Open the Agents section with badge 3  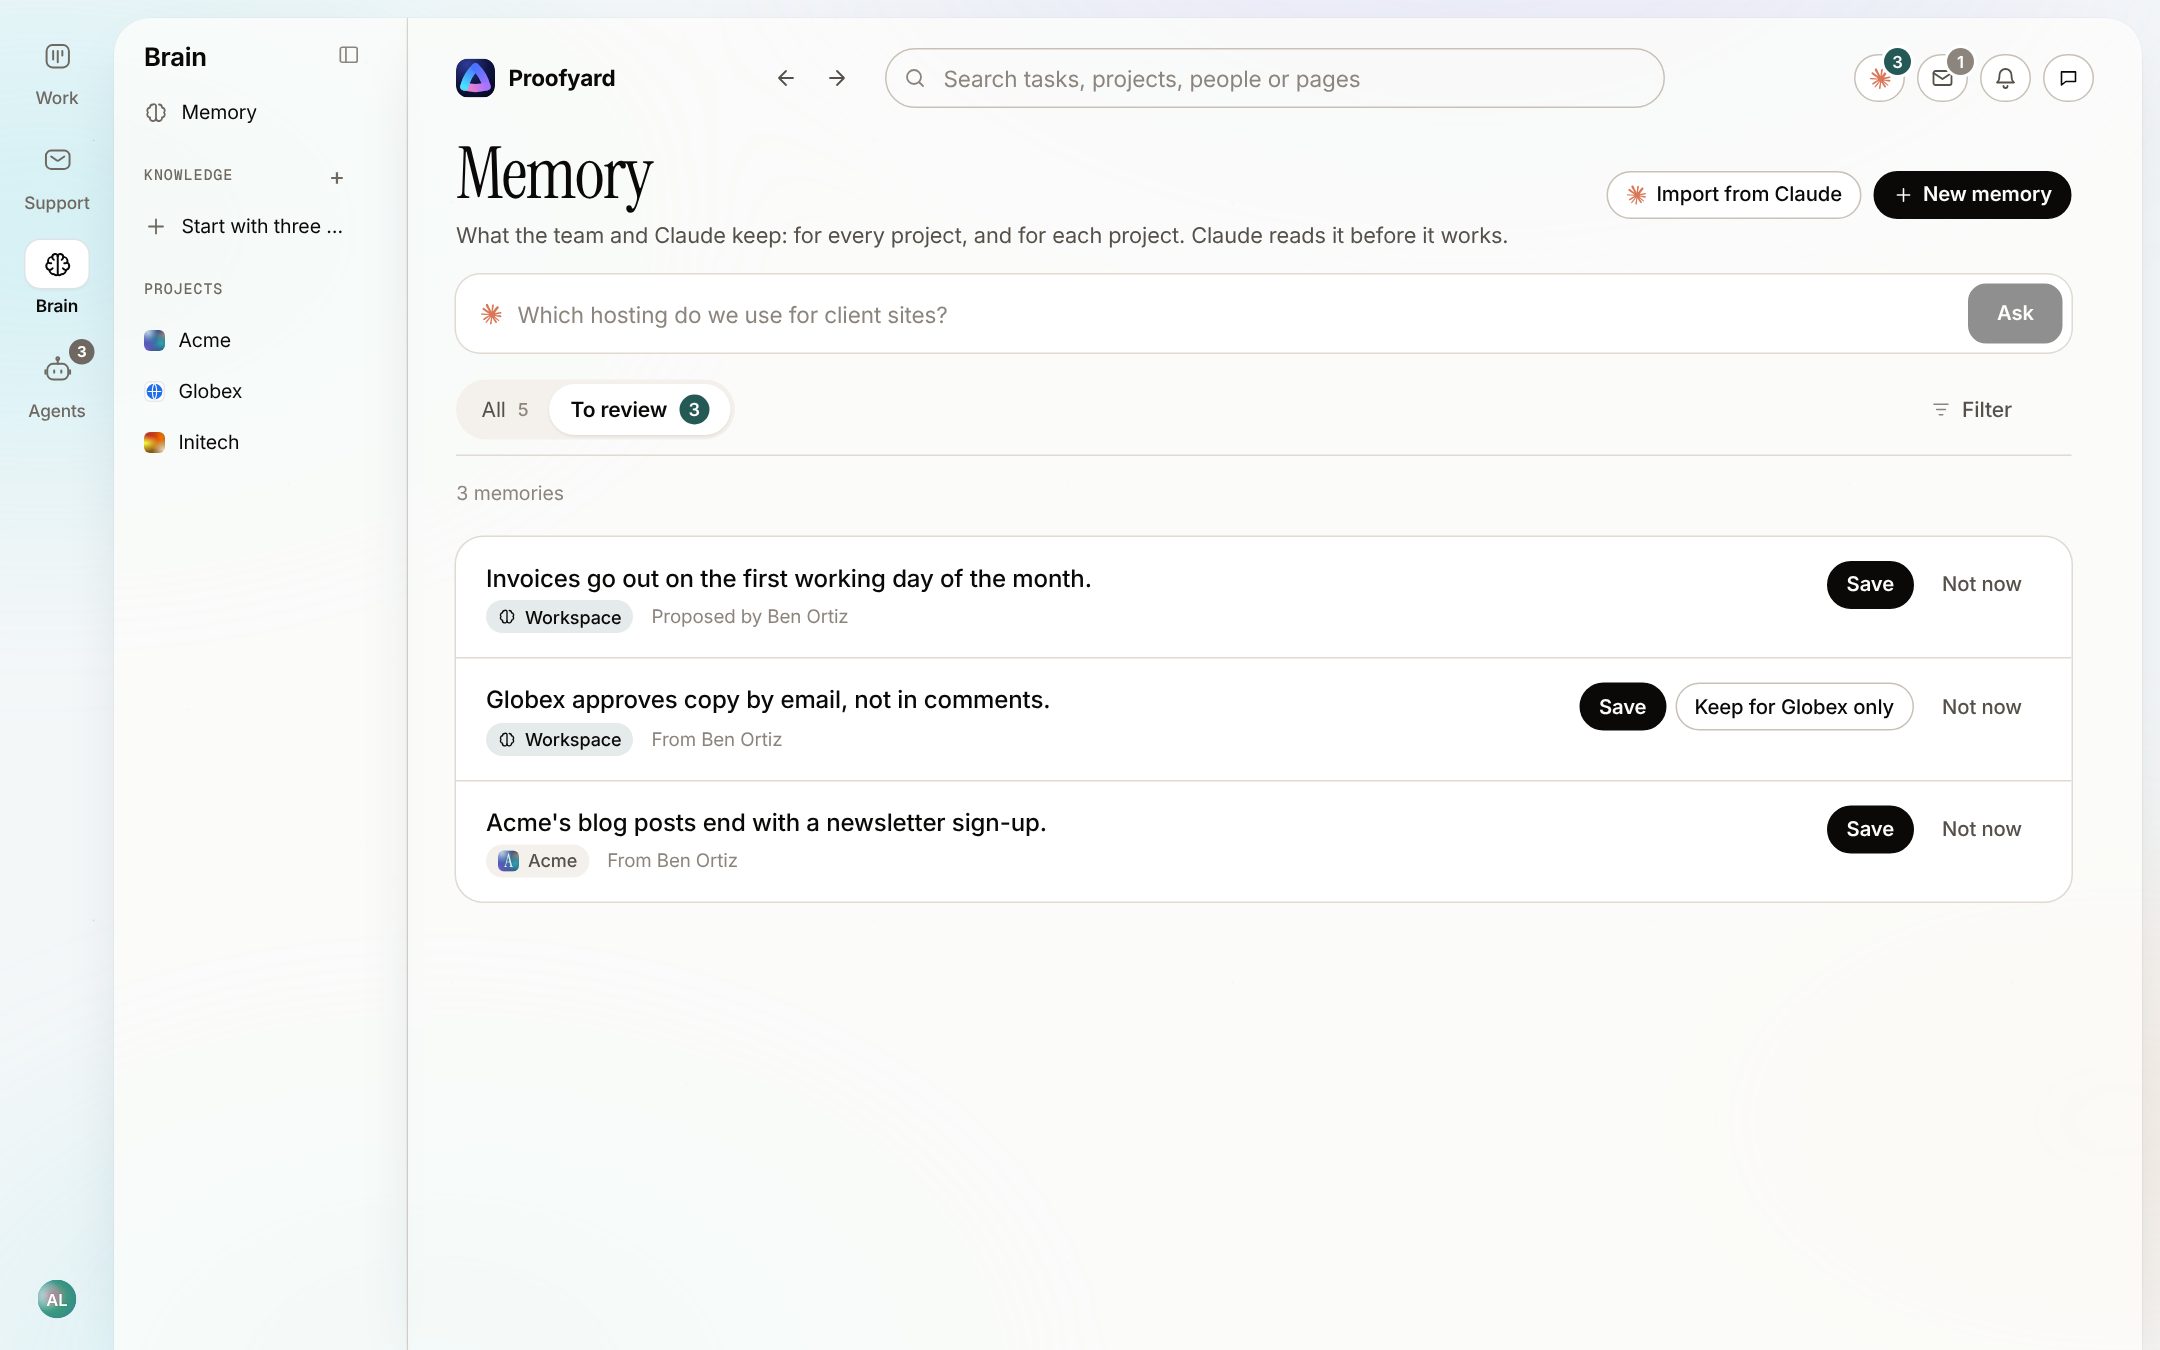click(x=57, y=382)
